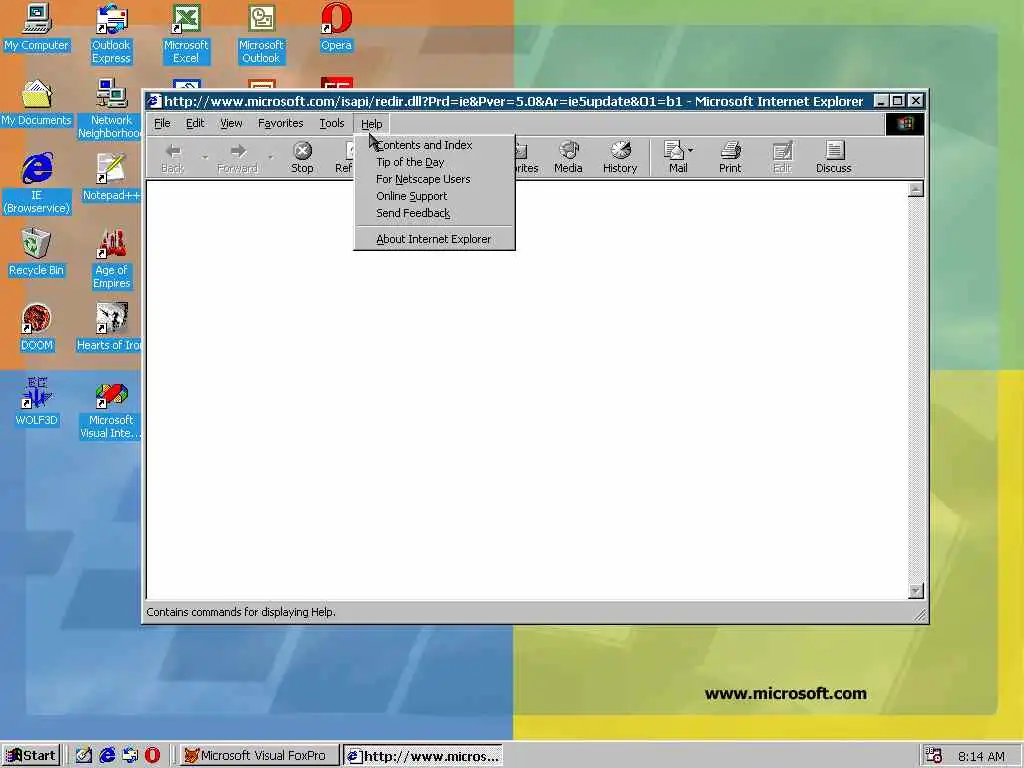Close the open Help menu
Screen dimensions: 1024x768
372,124
